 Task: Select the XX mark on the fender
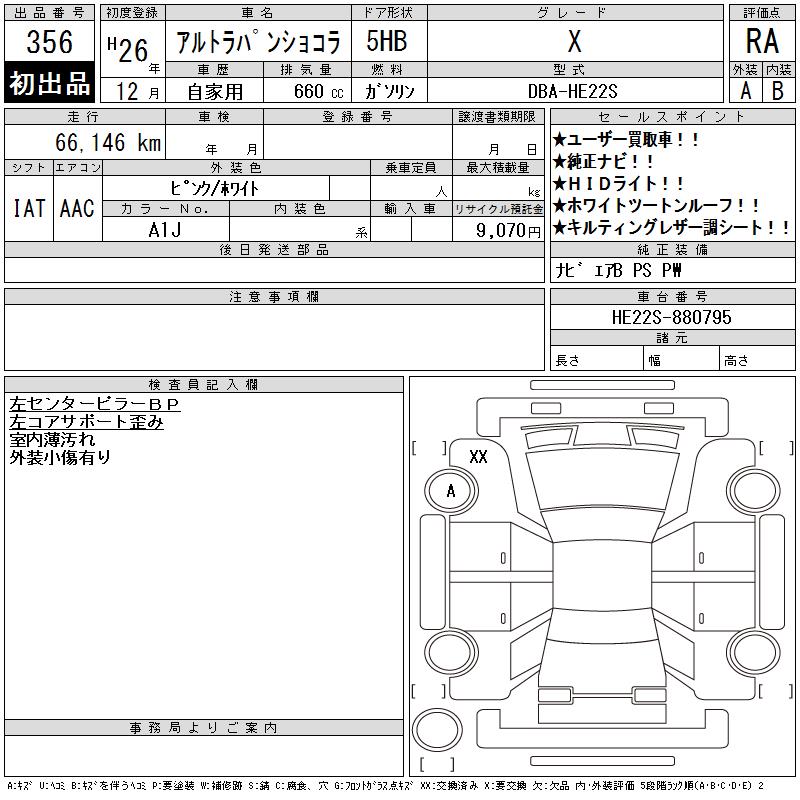coord(478,457)
